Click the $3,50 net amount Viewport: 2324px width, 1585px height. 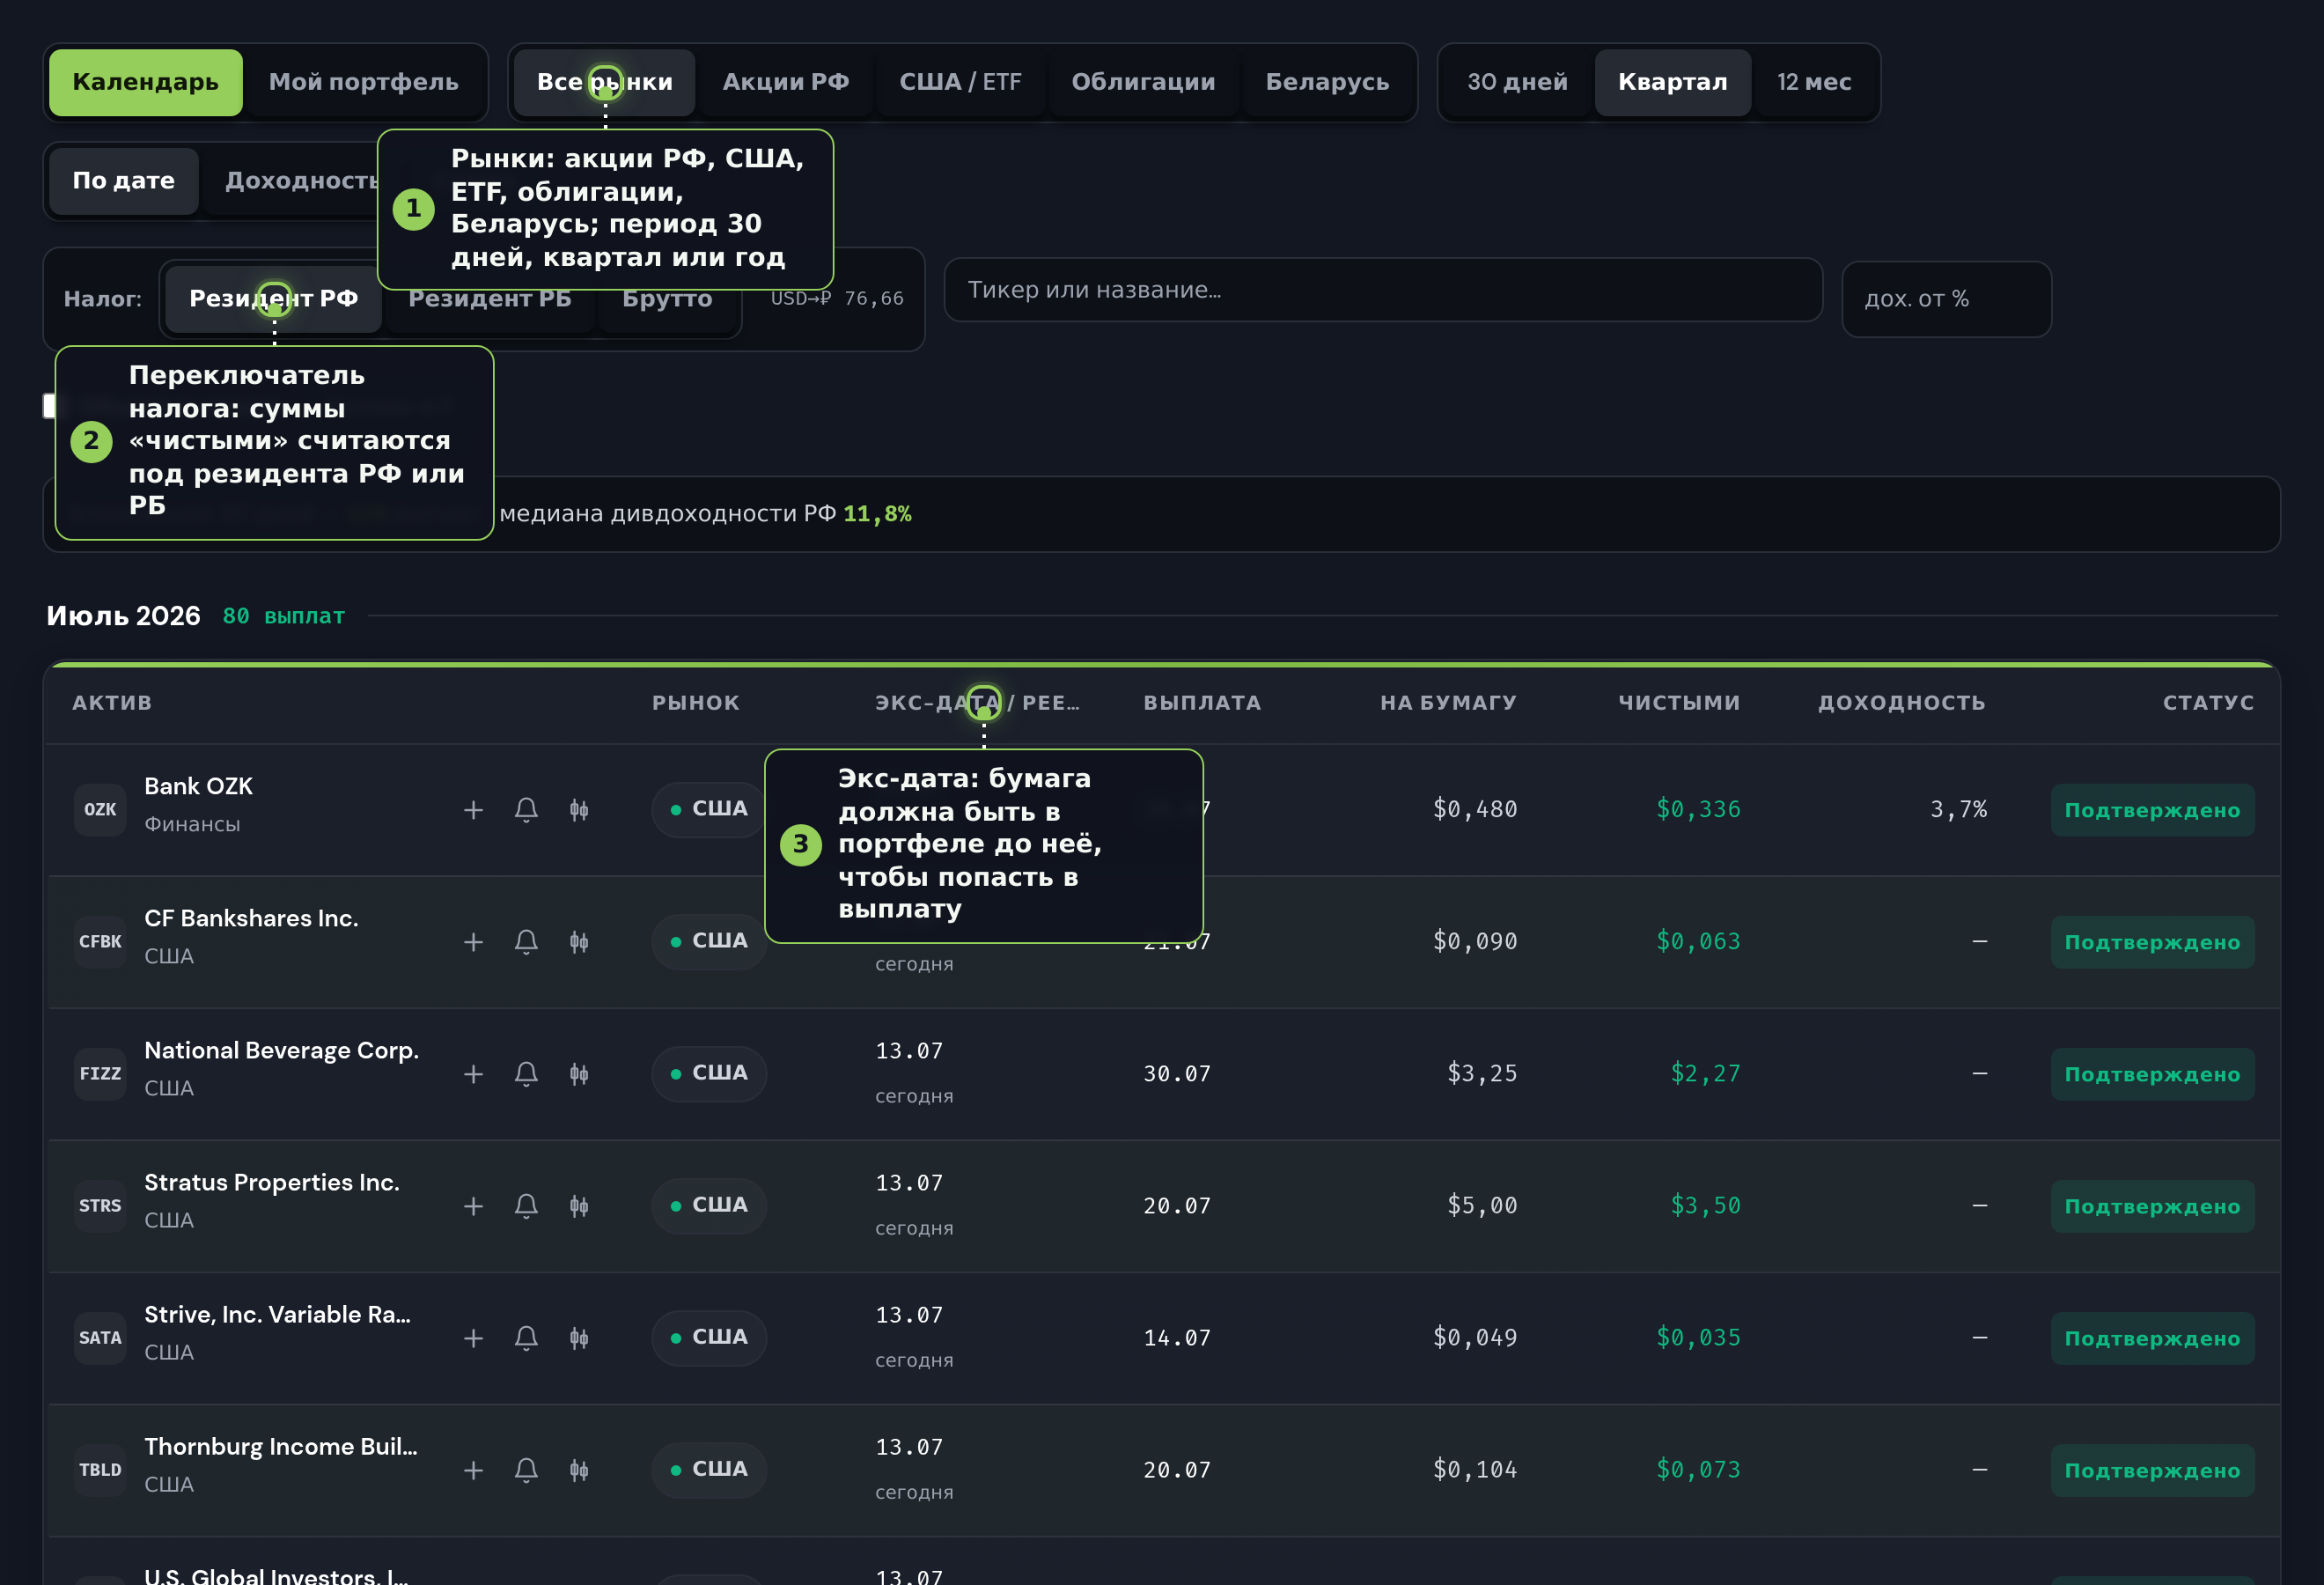pos(1705,1205)
